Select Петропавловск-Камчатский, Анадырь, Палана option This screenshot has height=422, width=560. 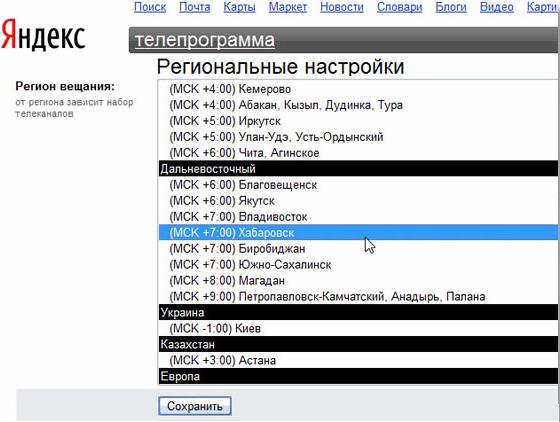click(358, 296)
